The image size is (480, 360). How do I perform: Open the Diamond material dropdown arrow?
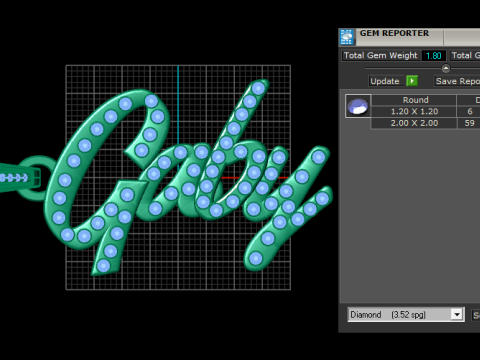tap(457, 314)
